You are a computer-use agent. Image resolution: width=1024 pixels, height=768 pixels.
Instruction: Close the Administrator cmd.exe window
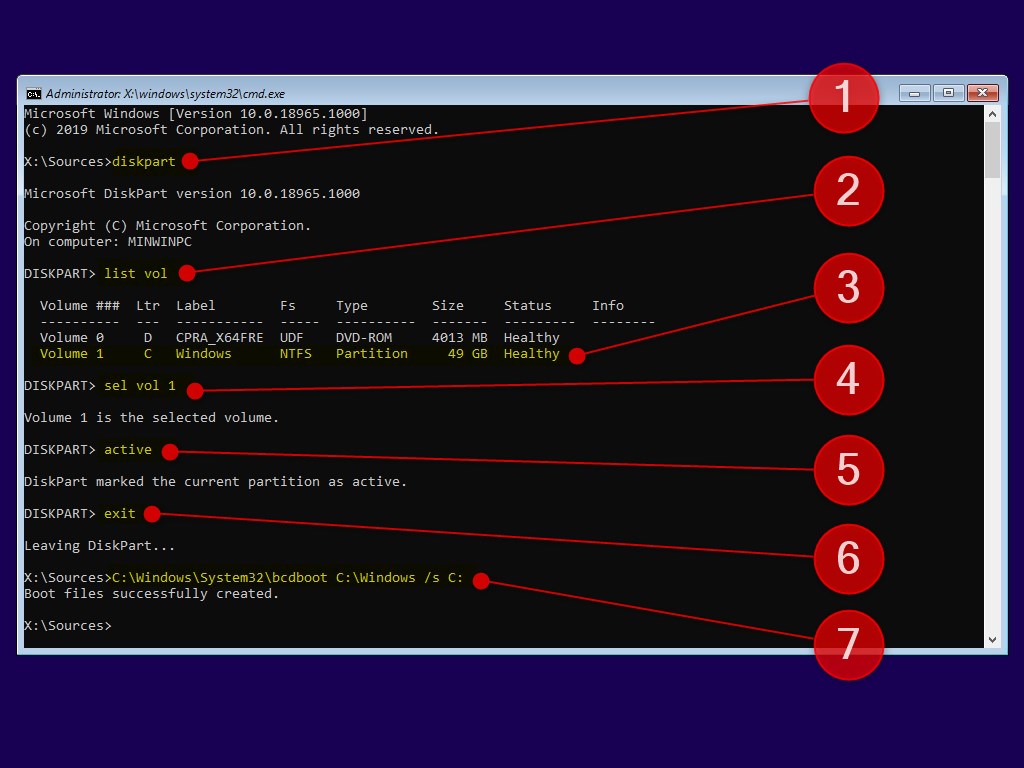pos(982,93)
